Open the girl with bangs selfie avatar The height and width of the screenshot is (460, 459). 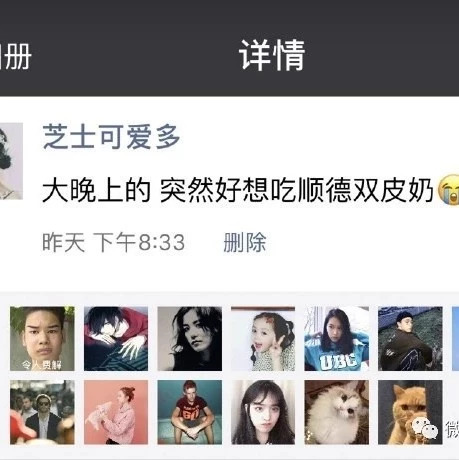coord(263,412)
